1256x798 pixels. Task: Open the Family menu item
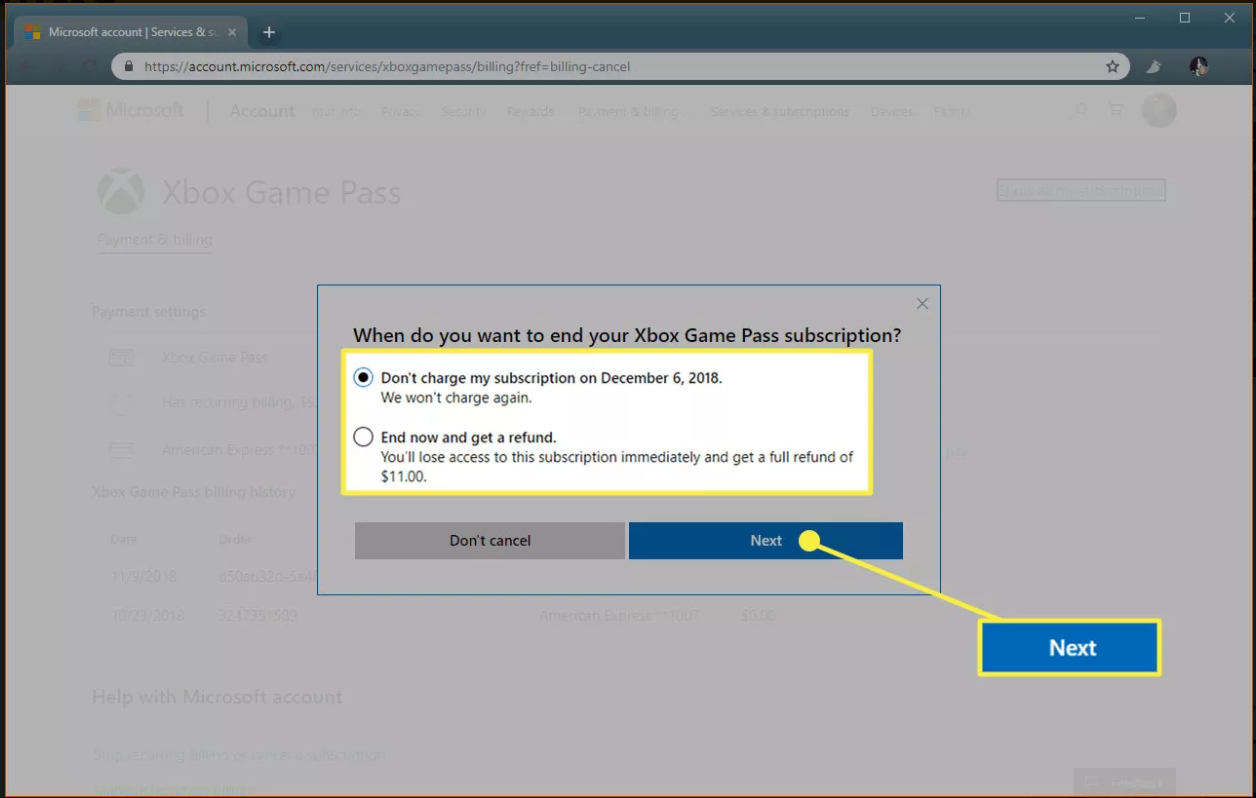[x=951, y=111]
